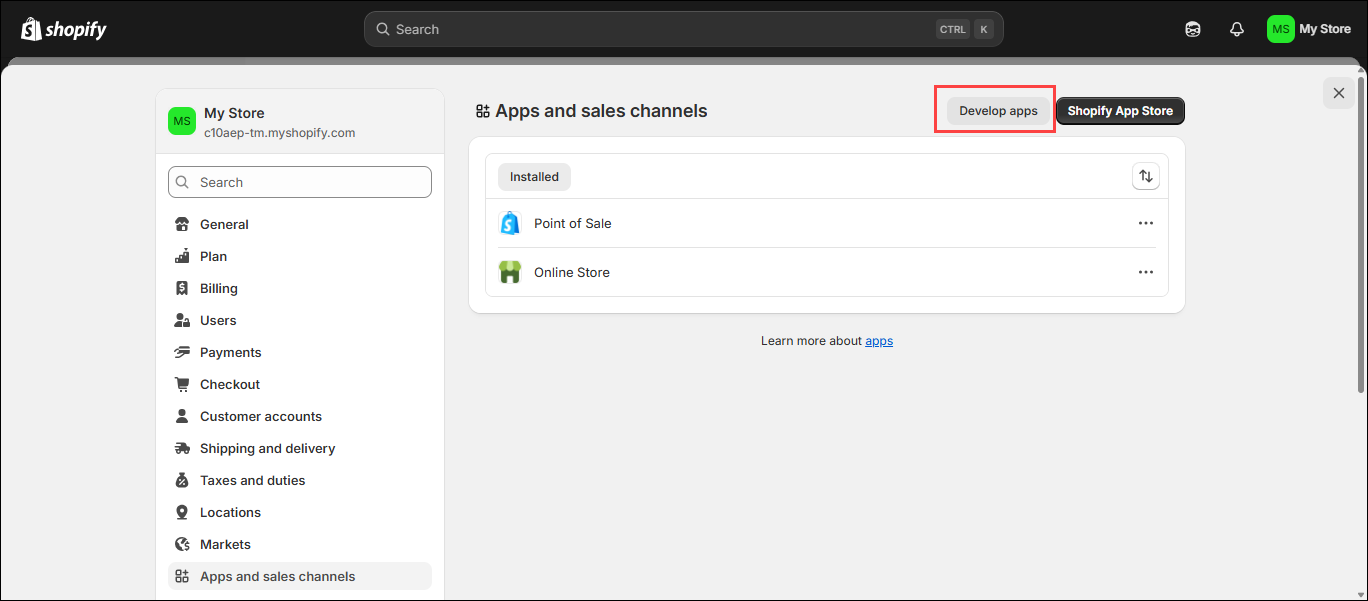Viewport: 1368px width, 601px height.
Task: Open Point of Sale more options menu
Action: tap(1145, 223)
